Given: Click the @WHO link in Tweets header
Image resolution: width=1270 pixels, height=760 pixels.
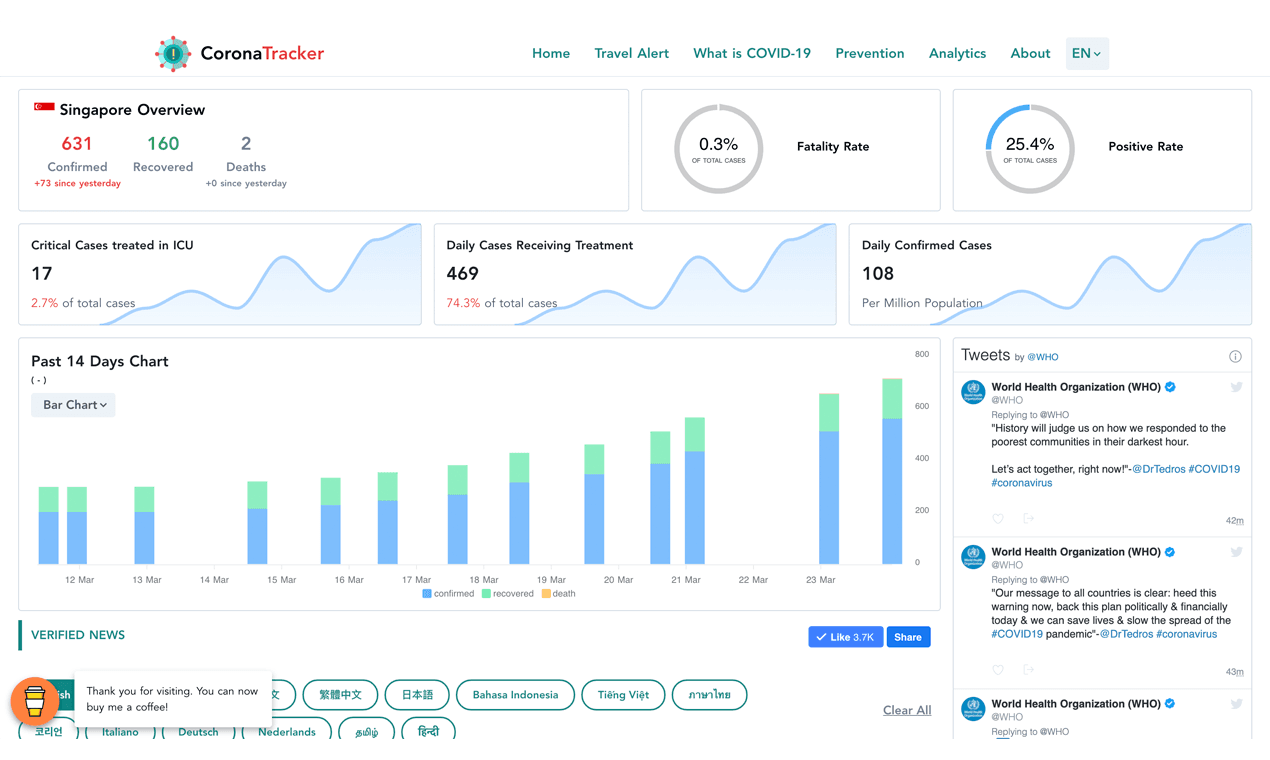Looking at the screenshot, I should pos(1042,357).
